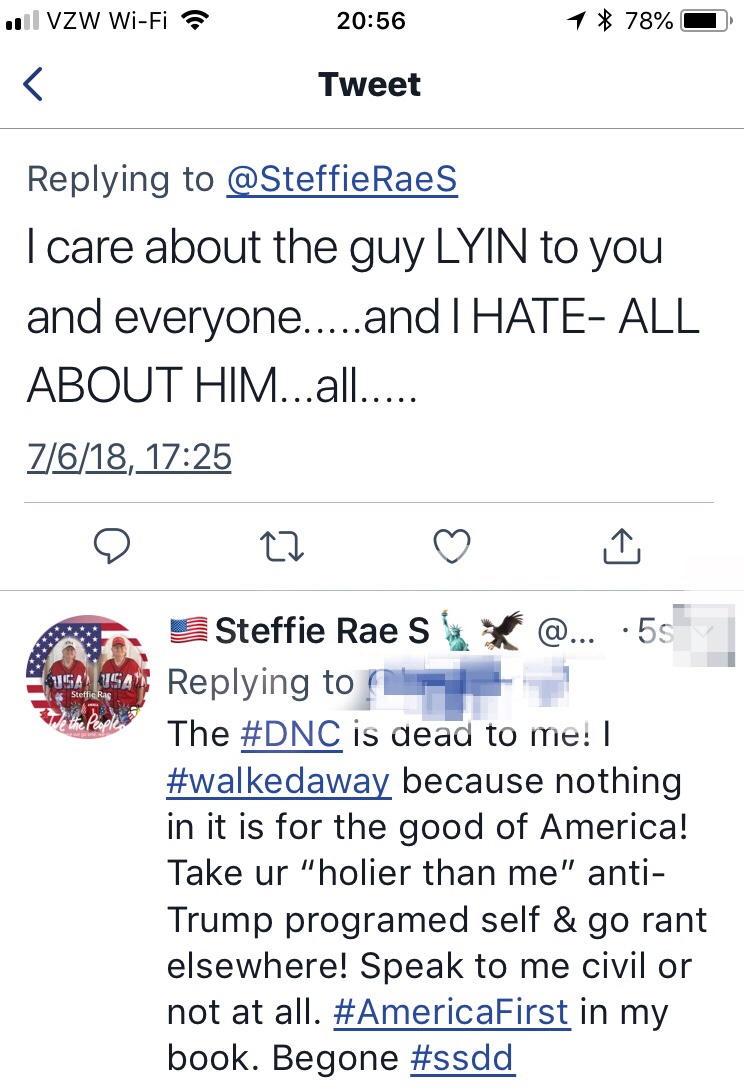Tap the Tweet header title
Screen dimensions: 744x1091
click(x=370, y=84)
